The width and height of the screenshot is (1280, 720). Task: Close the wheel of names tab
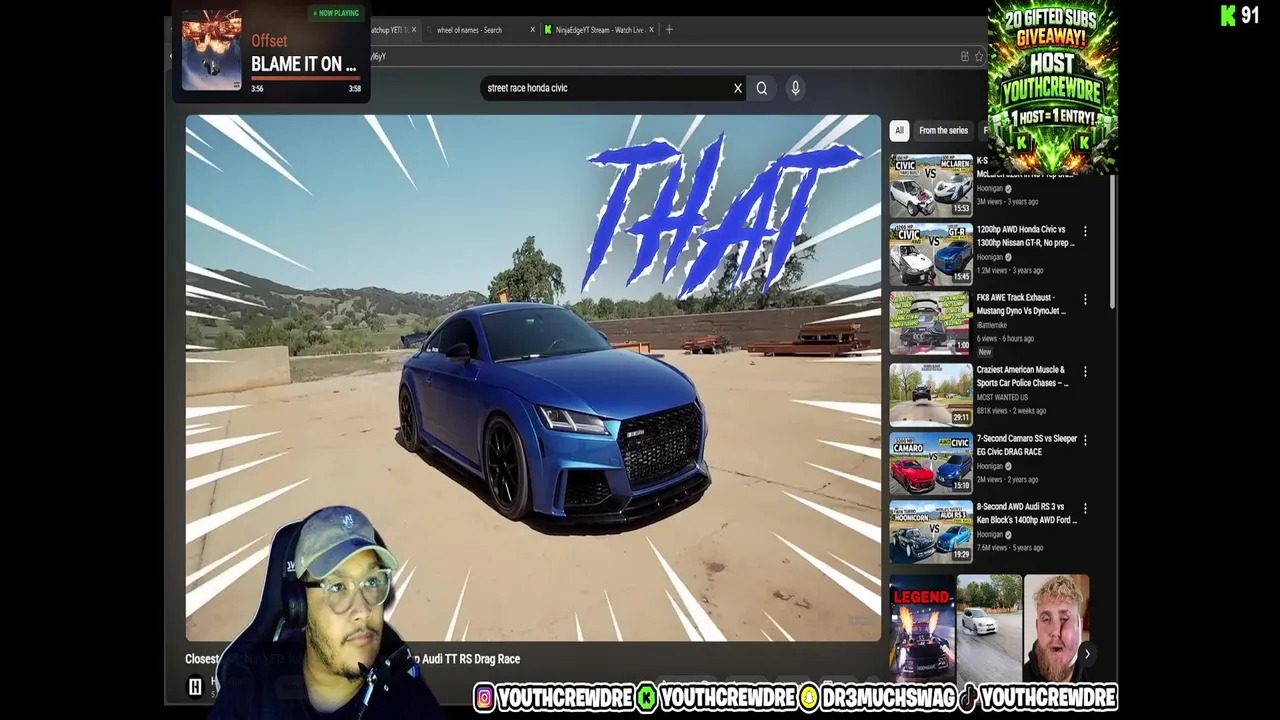click(532, 30)
